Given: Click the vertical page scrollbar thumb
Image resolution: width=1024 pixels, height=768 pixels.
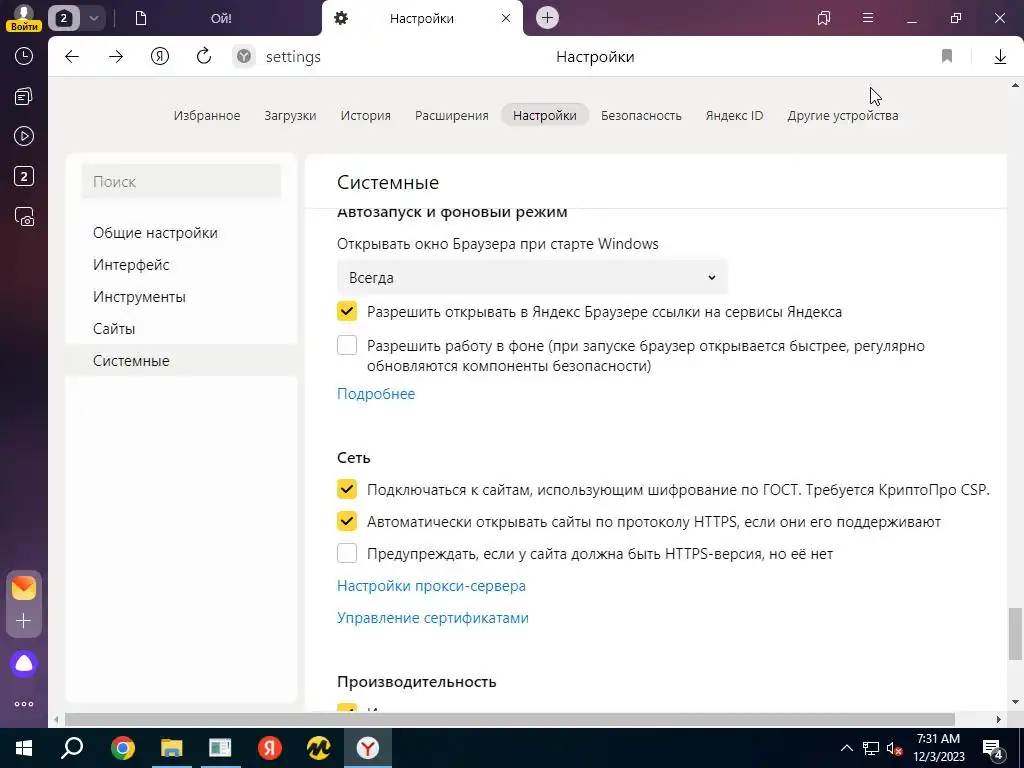Looking at the screenshot, I should 1015,633.
